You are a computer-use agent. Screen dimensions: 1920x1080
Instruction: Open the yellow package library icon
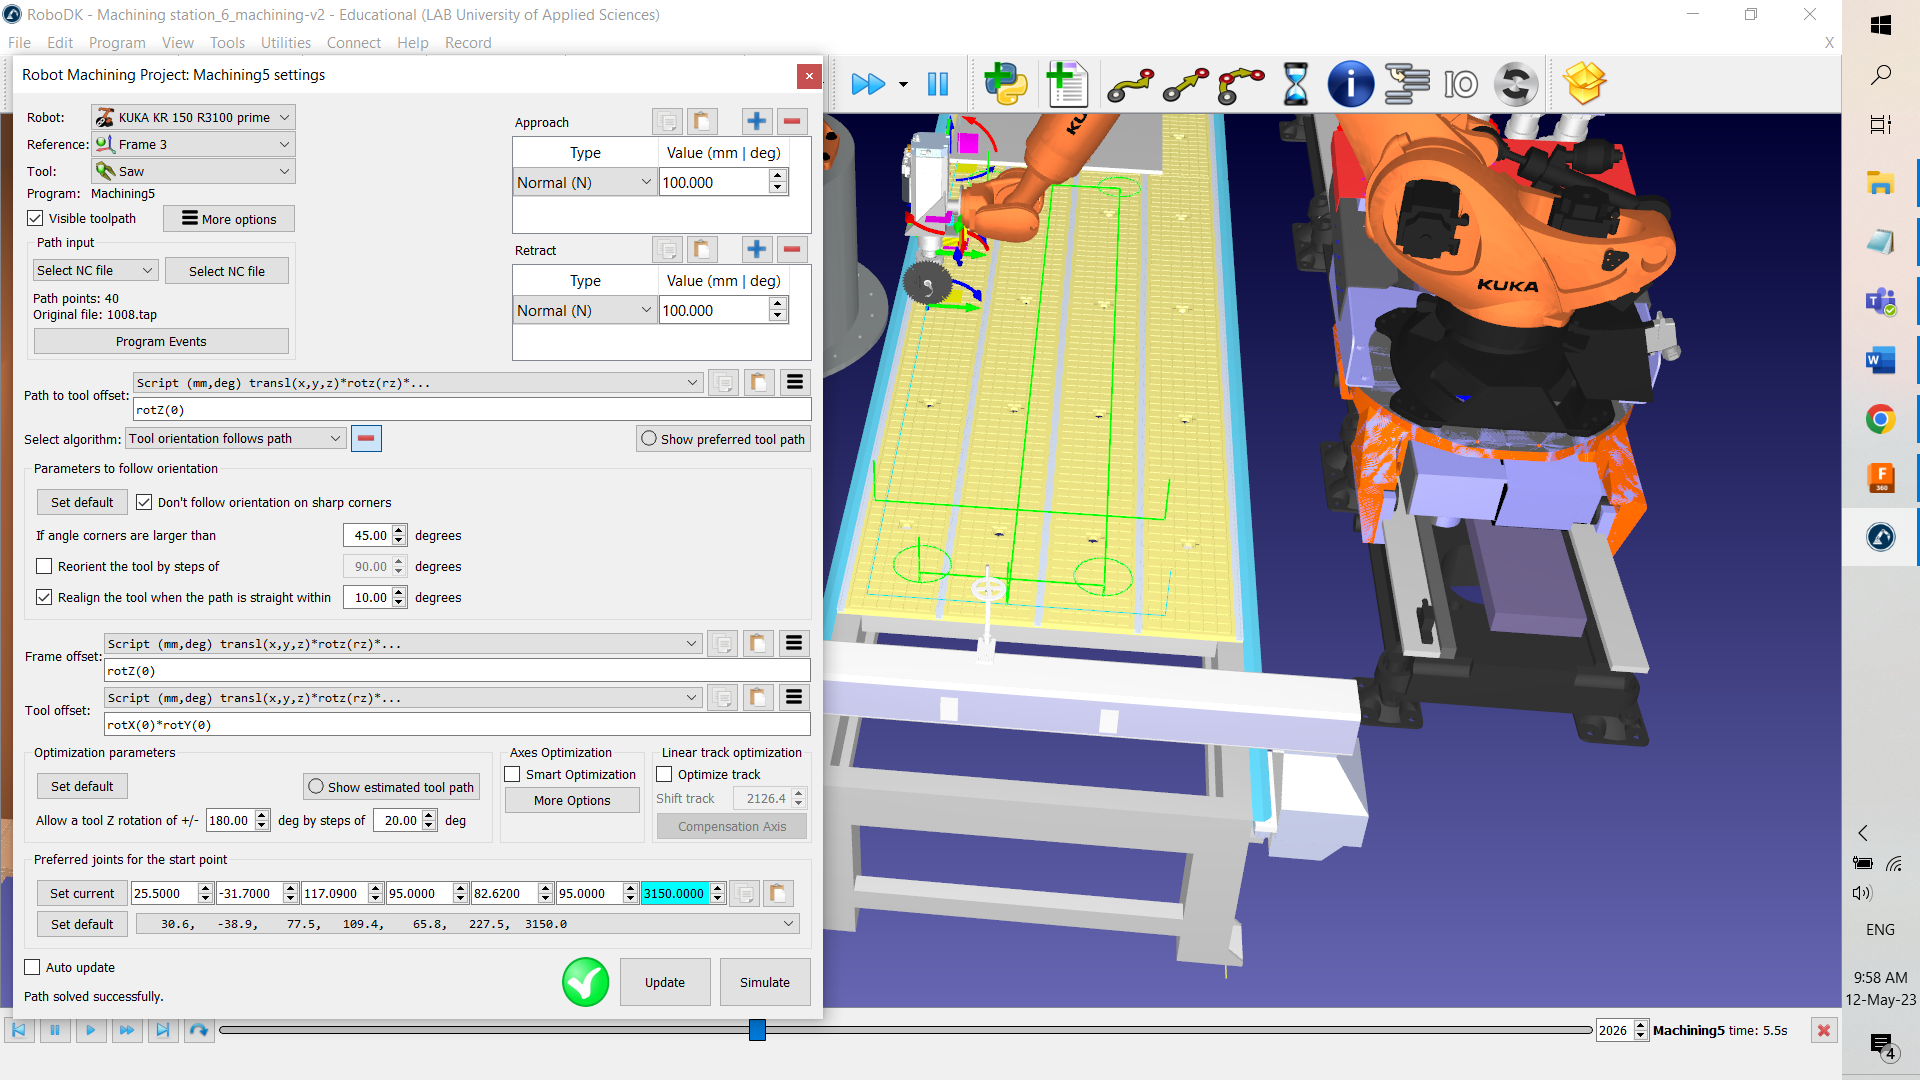(x=1585, y=84)
